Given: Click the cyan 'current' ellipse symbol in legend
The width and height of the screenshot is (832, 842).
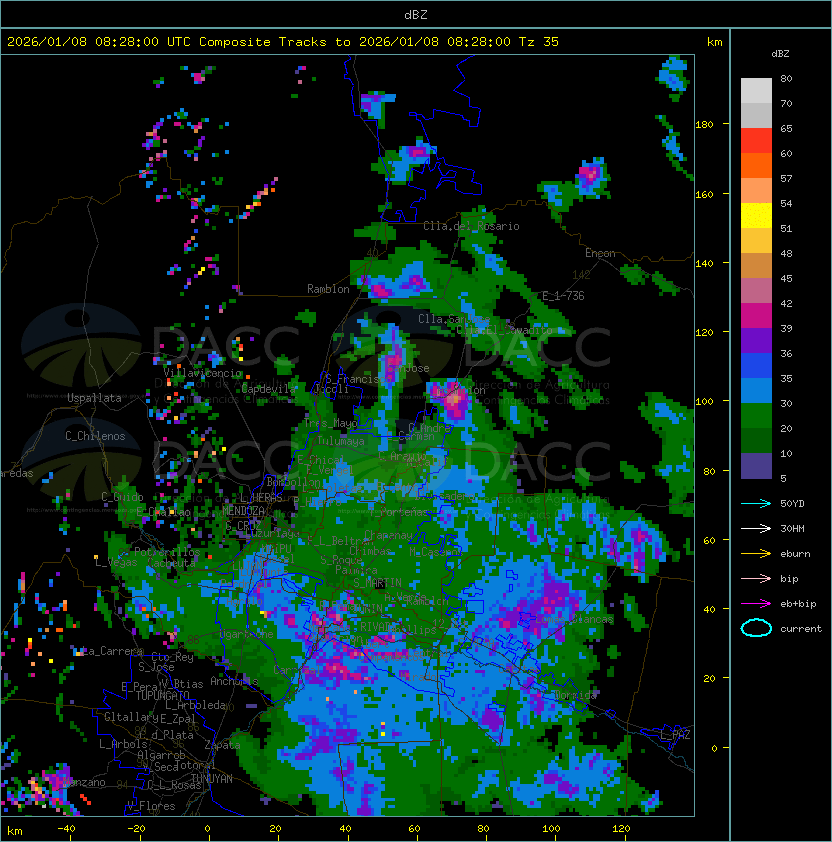Looking at the screenshot, I should 756,628.
